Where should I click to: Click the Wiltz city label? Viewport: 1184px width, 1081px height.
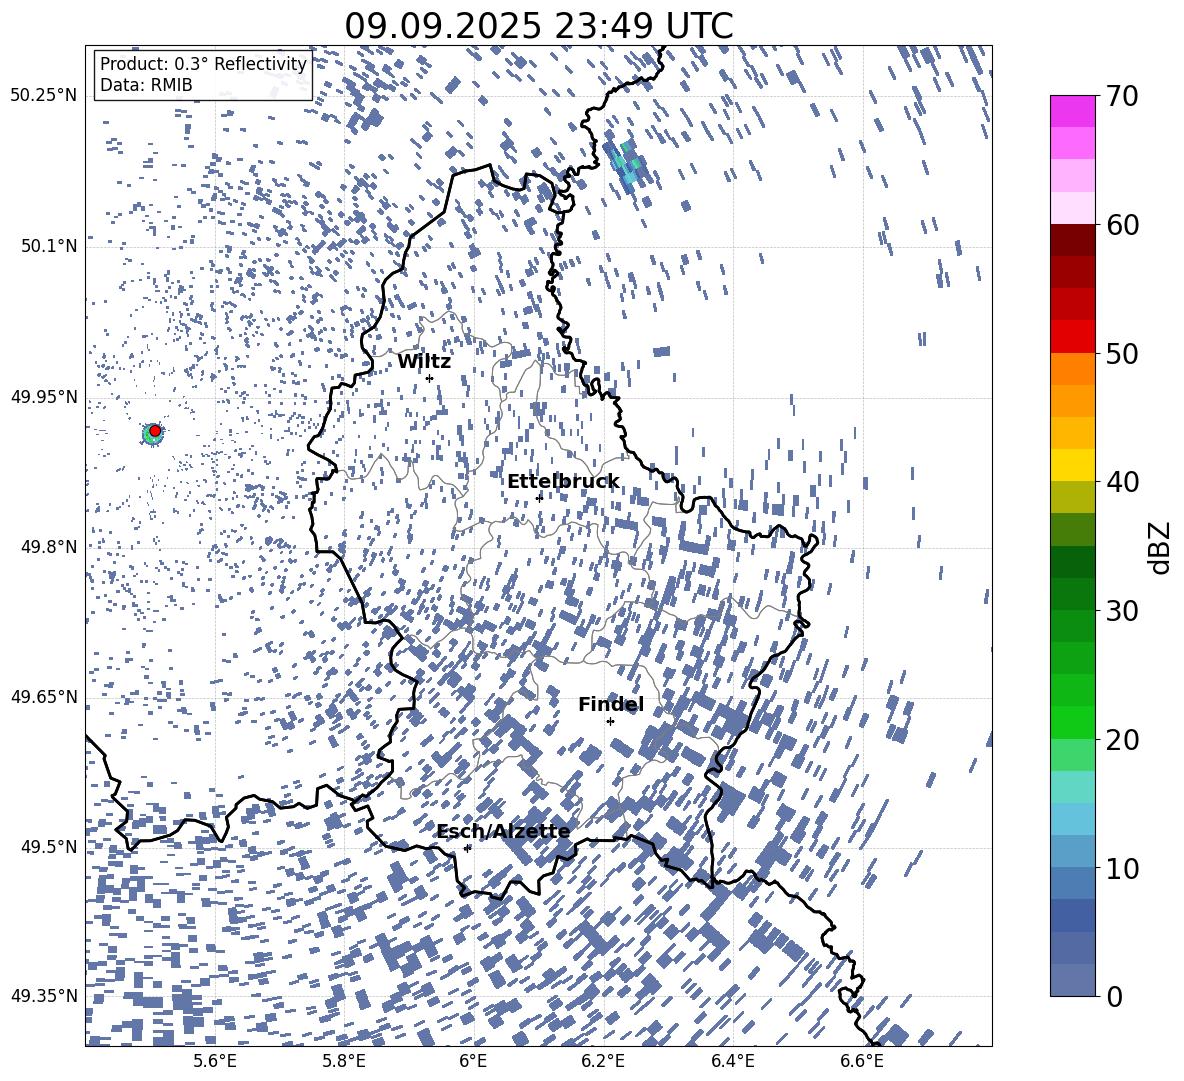coord(424,362)
